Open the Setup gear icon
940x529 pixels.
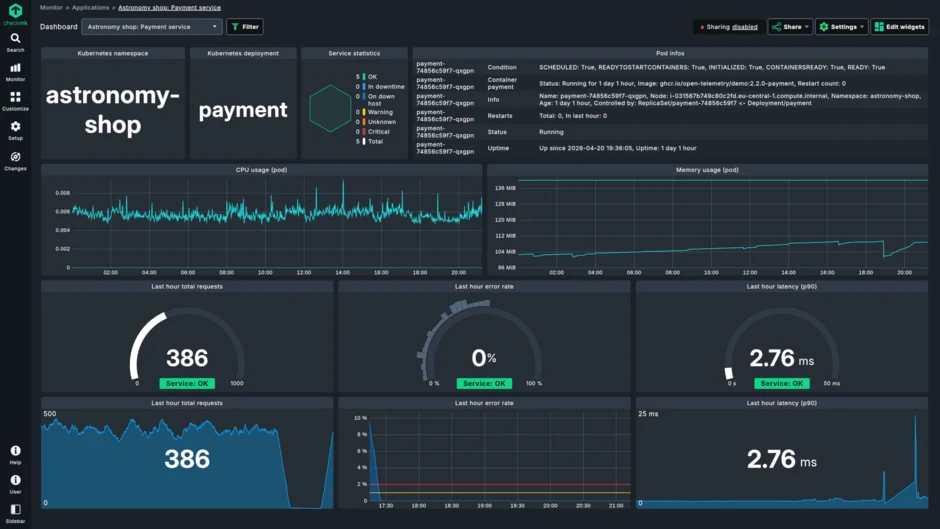(15, 130)
